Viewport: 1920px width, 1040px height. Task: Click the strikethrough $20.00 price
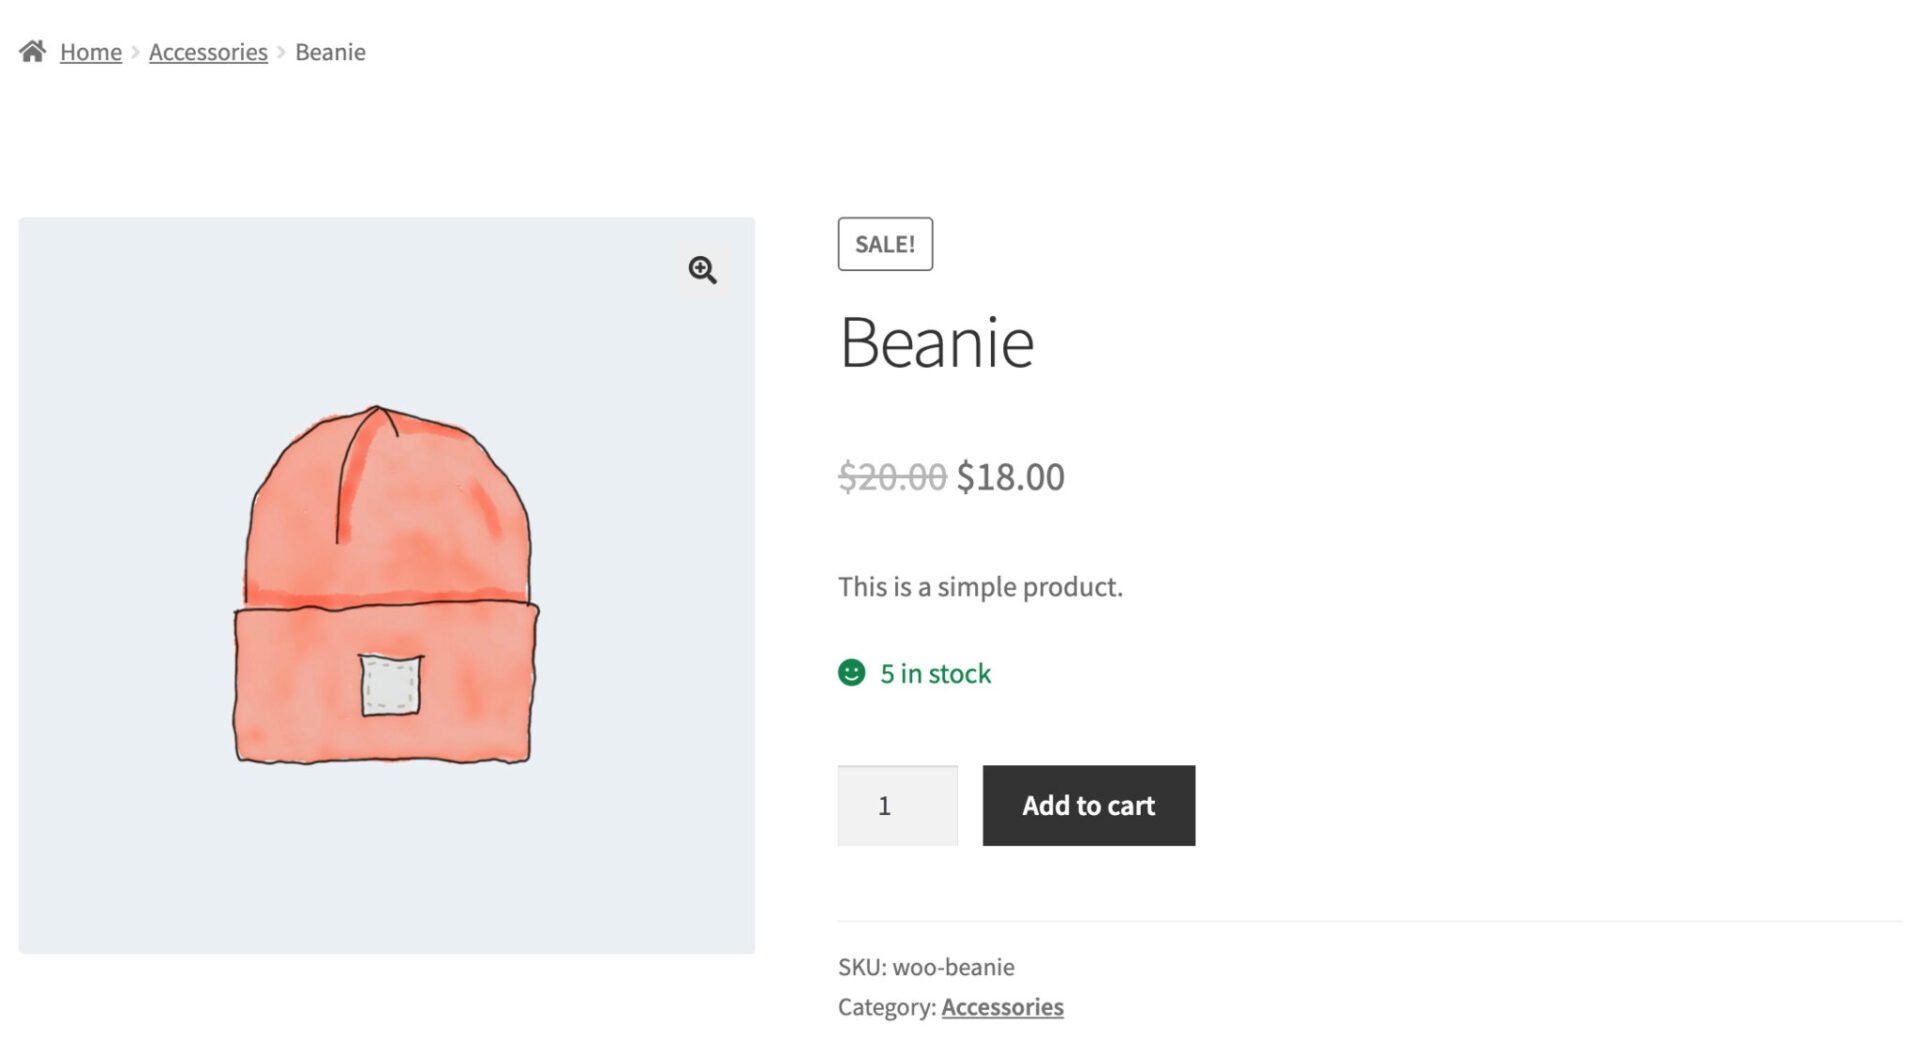(x=891, y=477)
